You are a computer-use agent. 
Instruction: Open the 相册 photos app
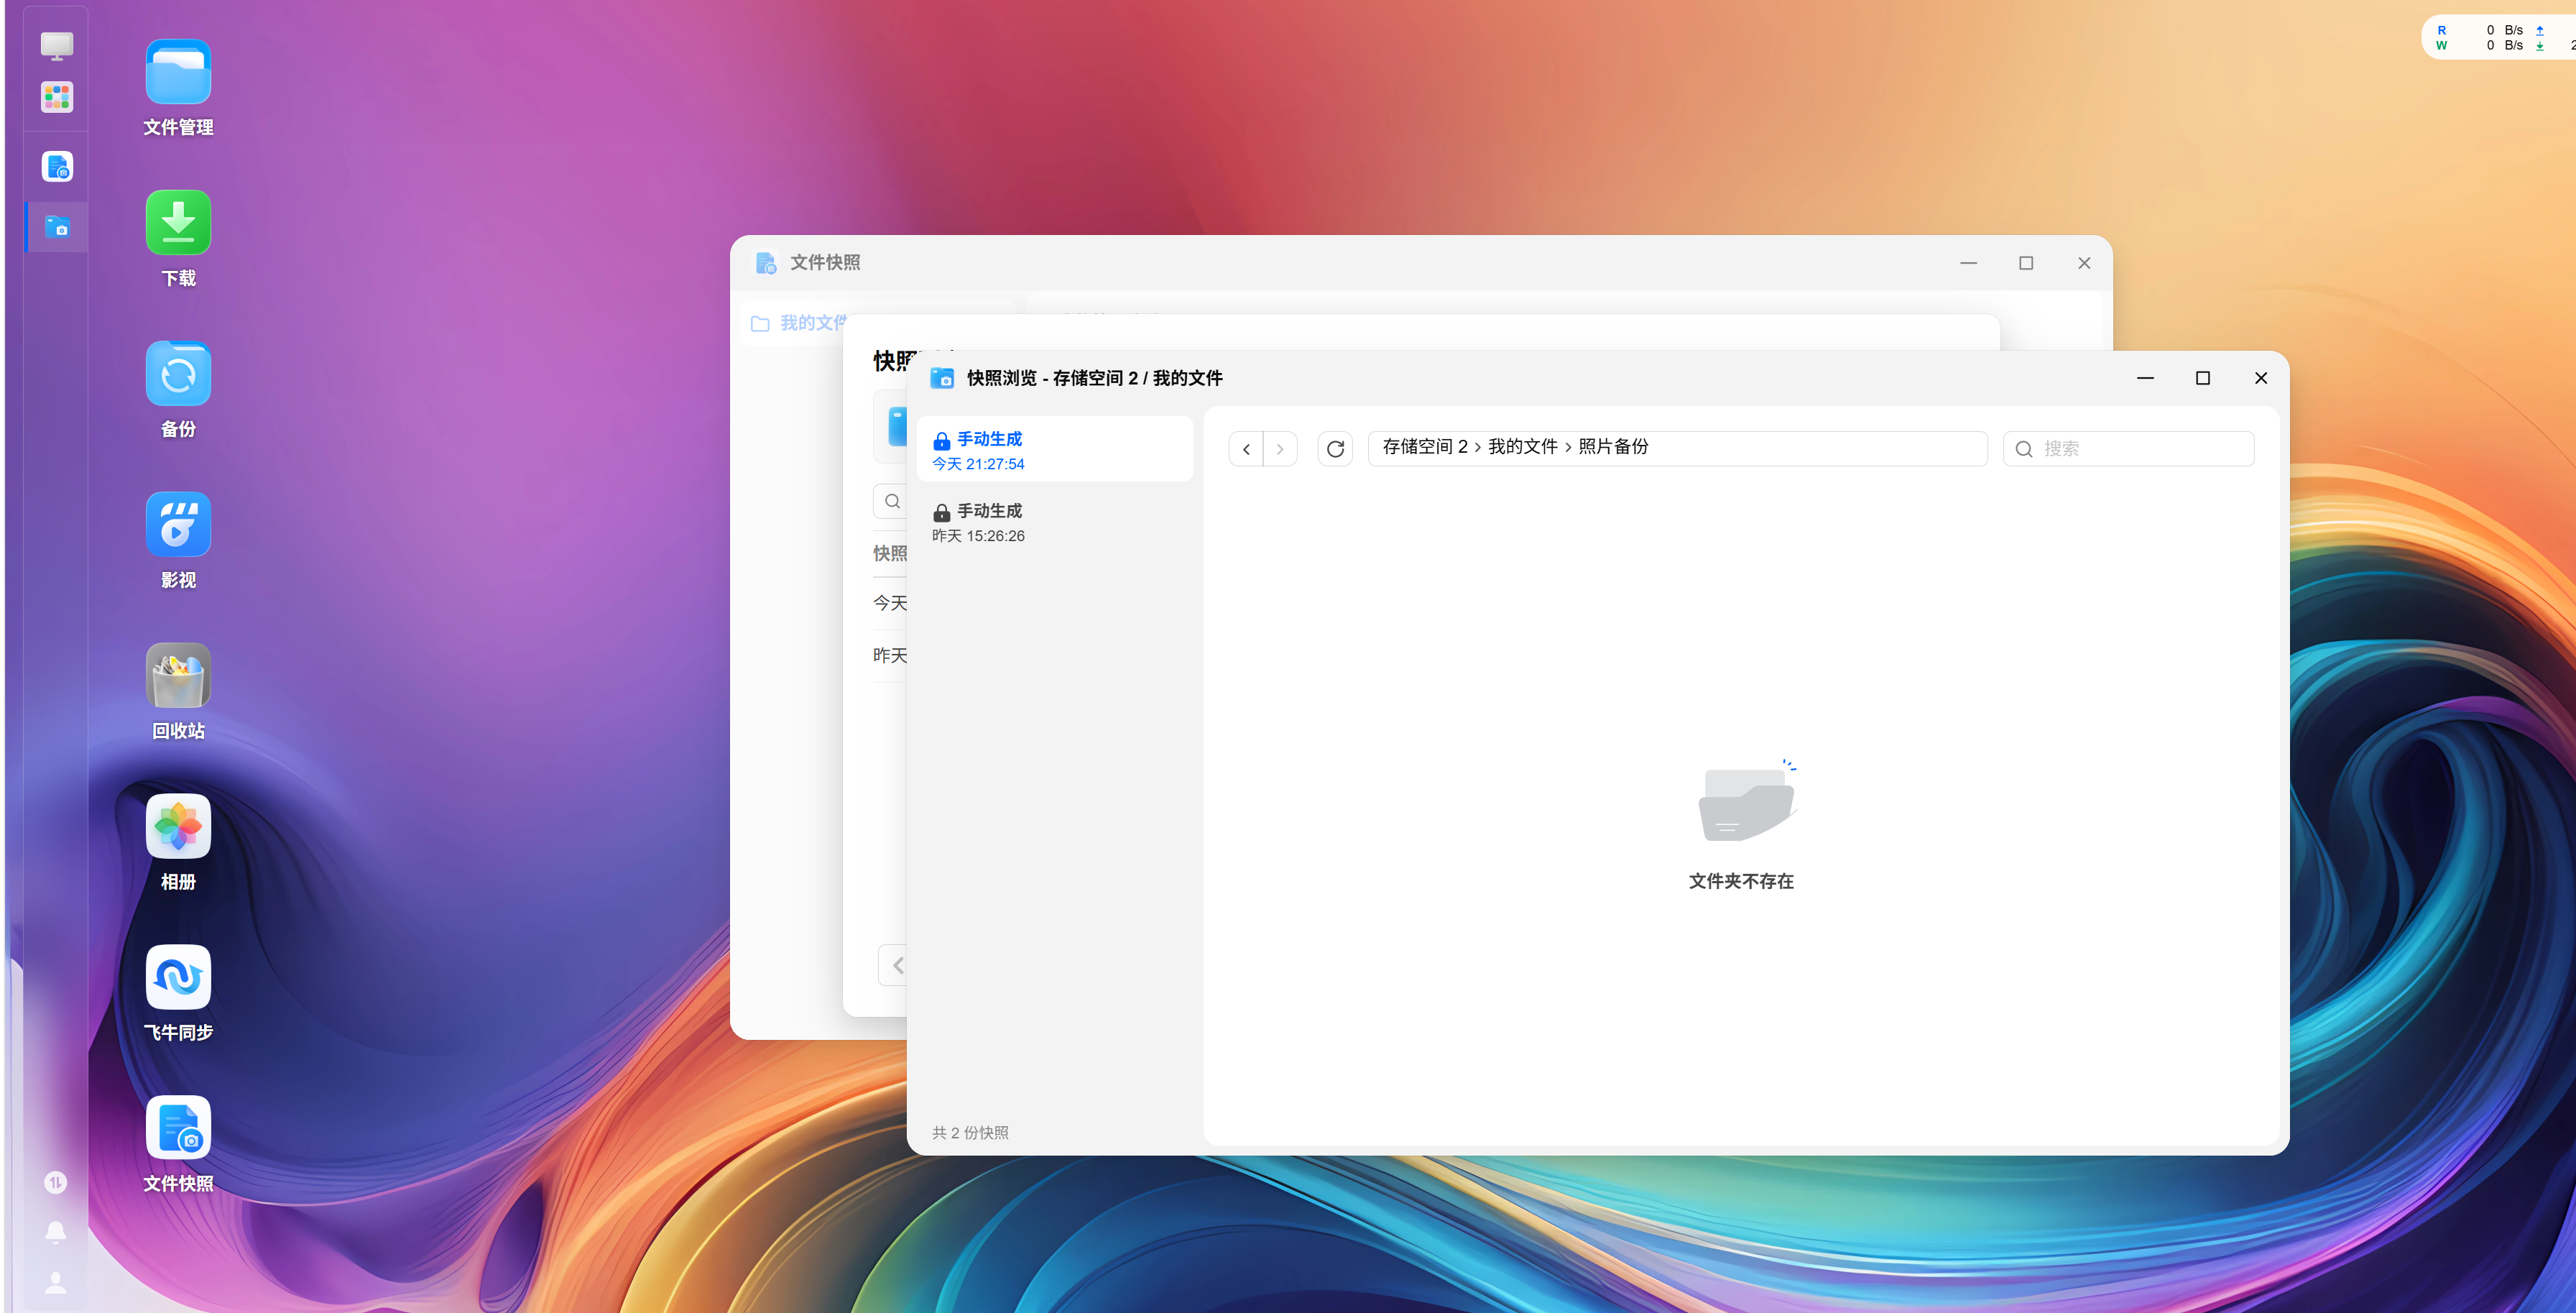pos(178,827)
